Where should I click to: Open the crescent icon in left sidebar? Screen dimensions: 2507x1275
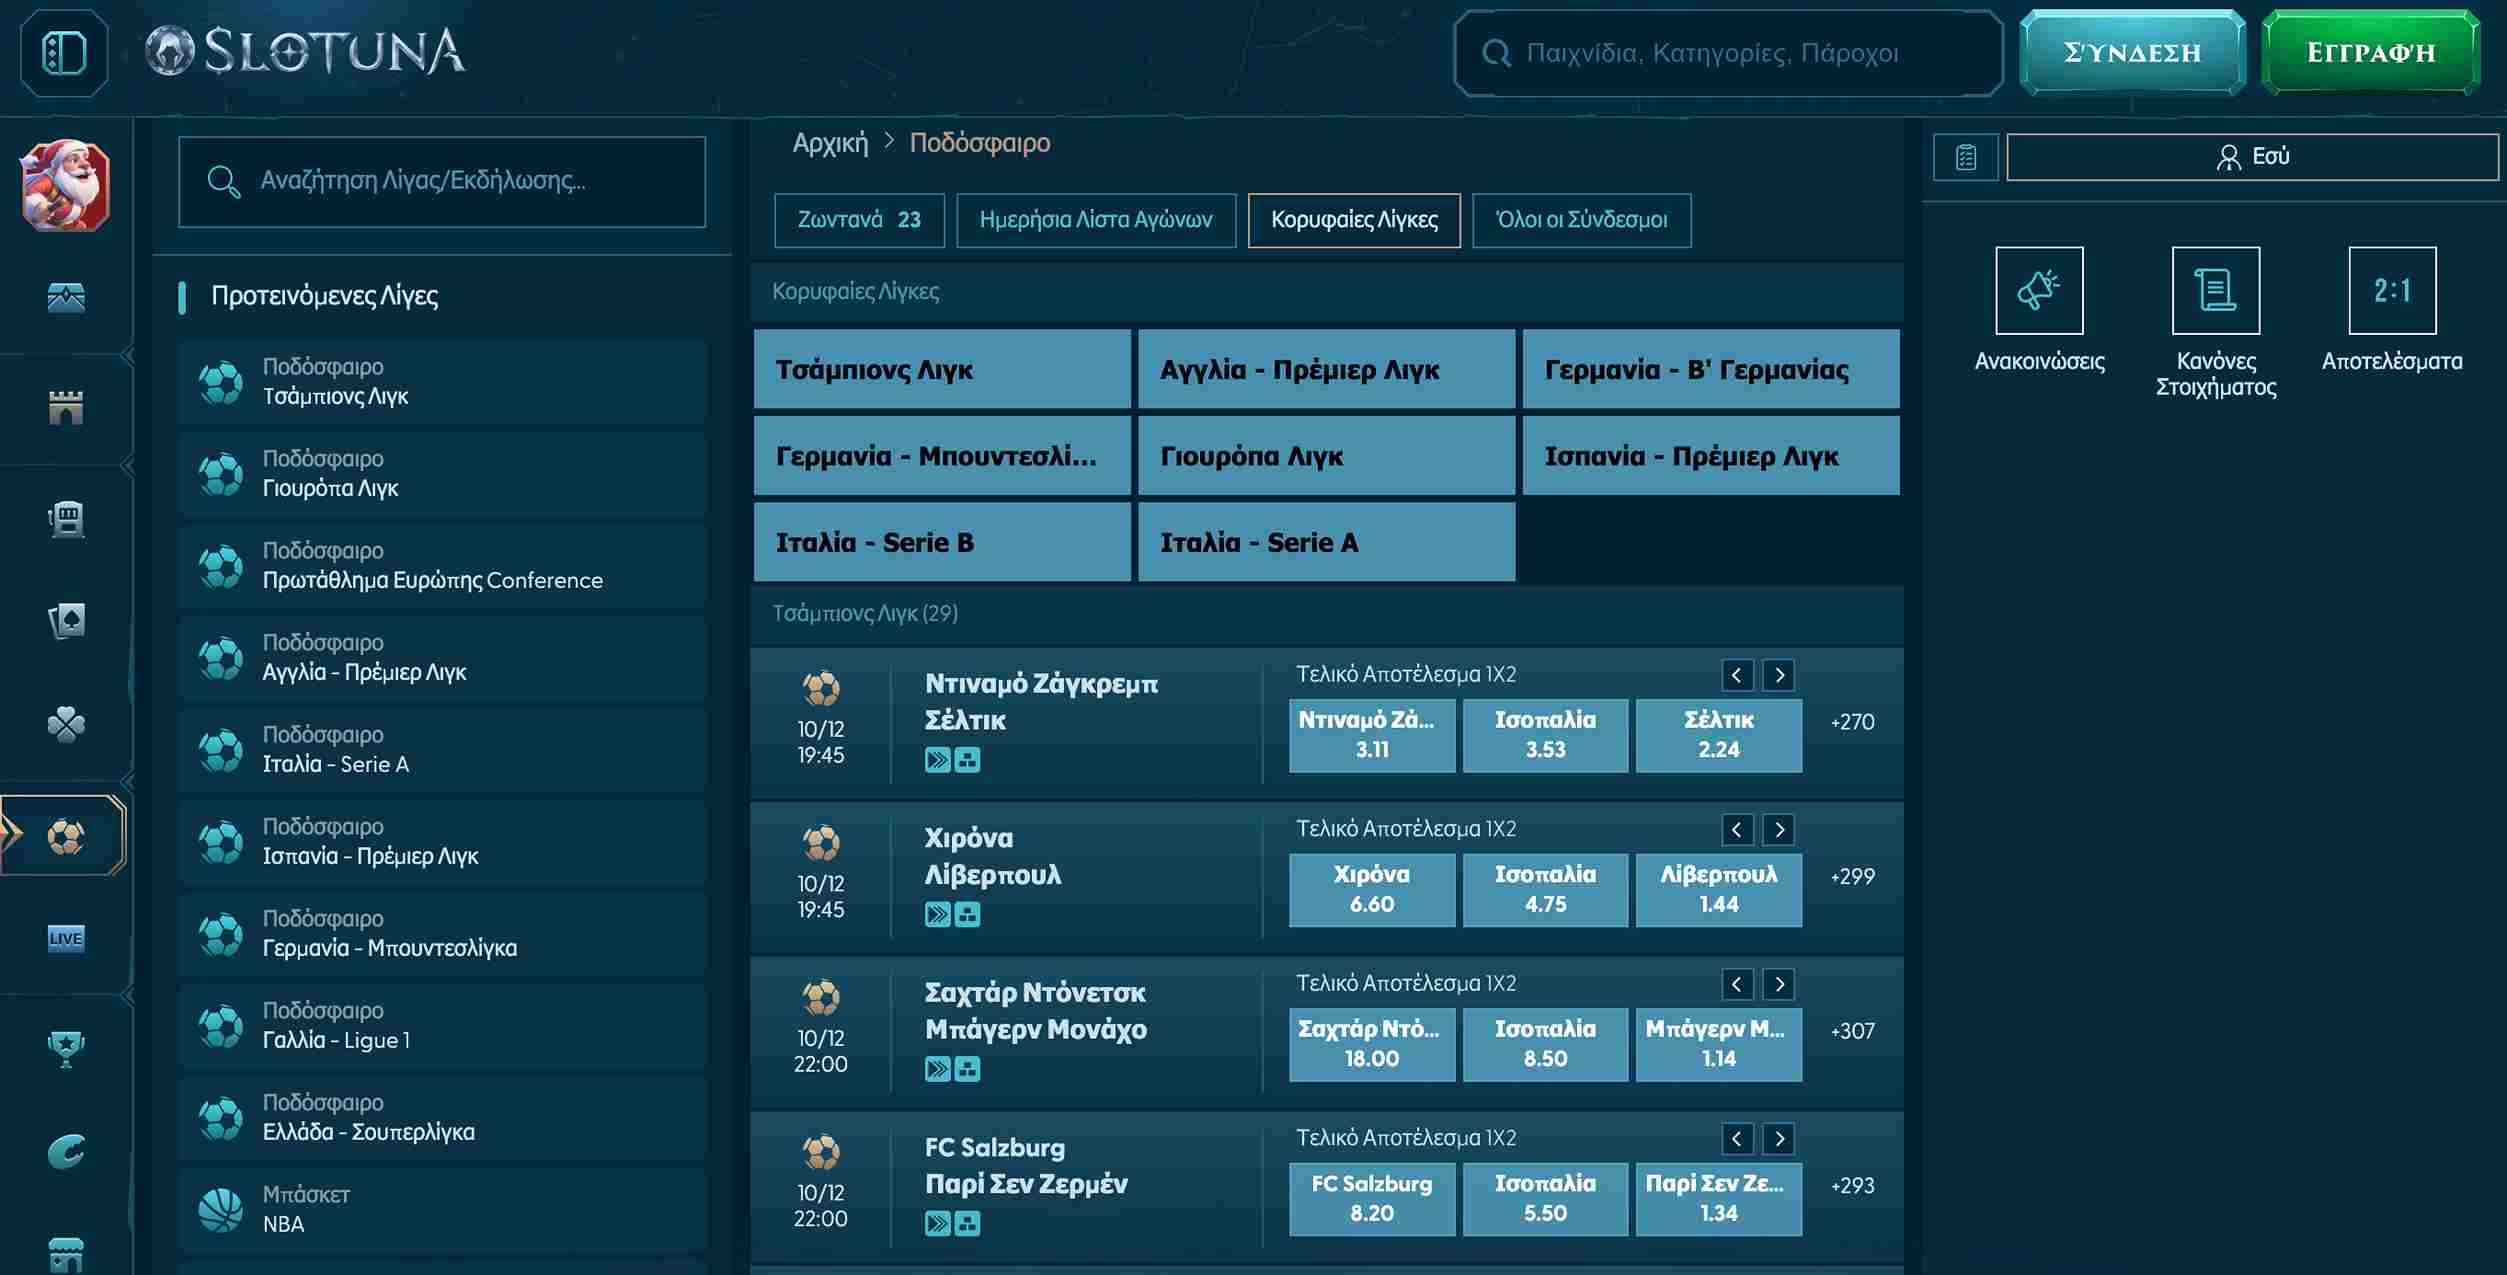tap(66, 1152)
